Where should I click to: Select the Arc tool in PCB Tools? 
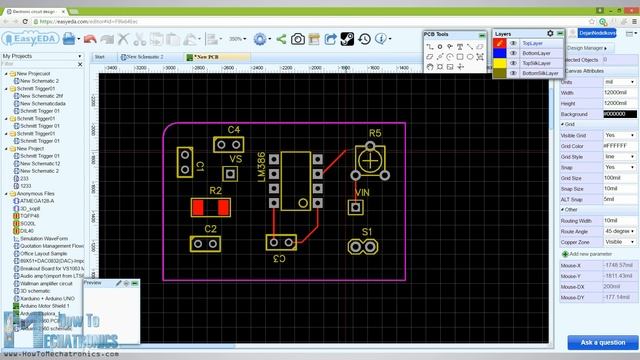pyautogui.click(x=450, y=57)
